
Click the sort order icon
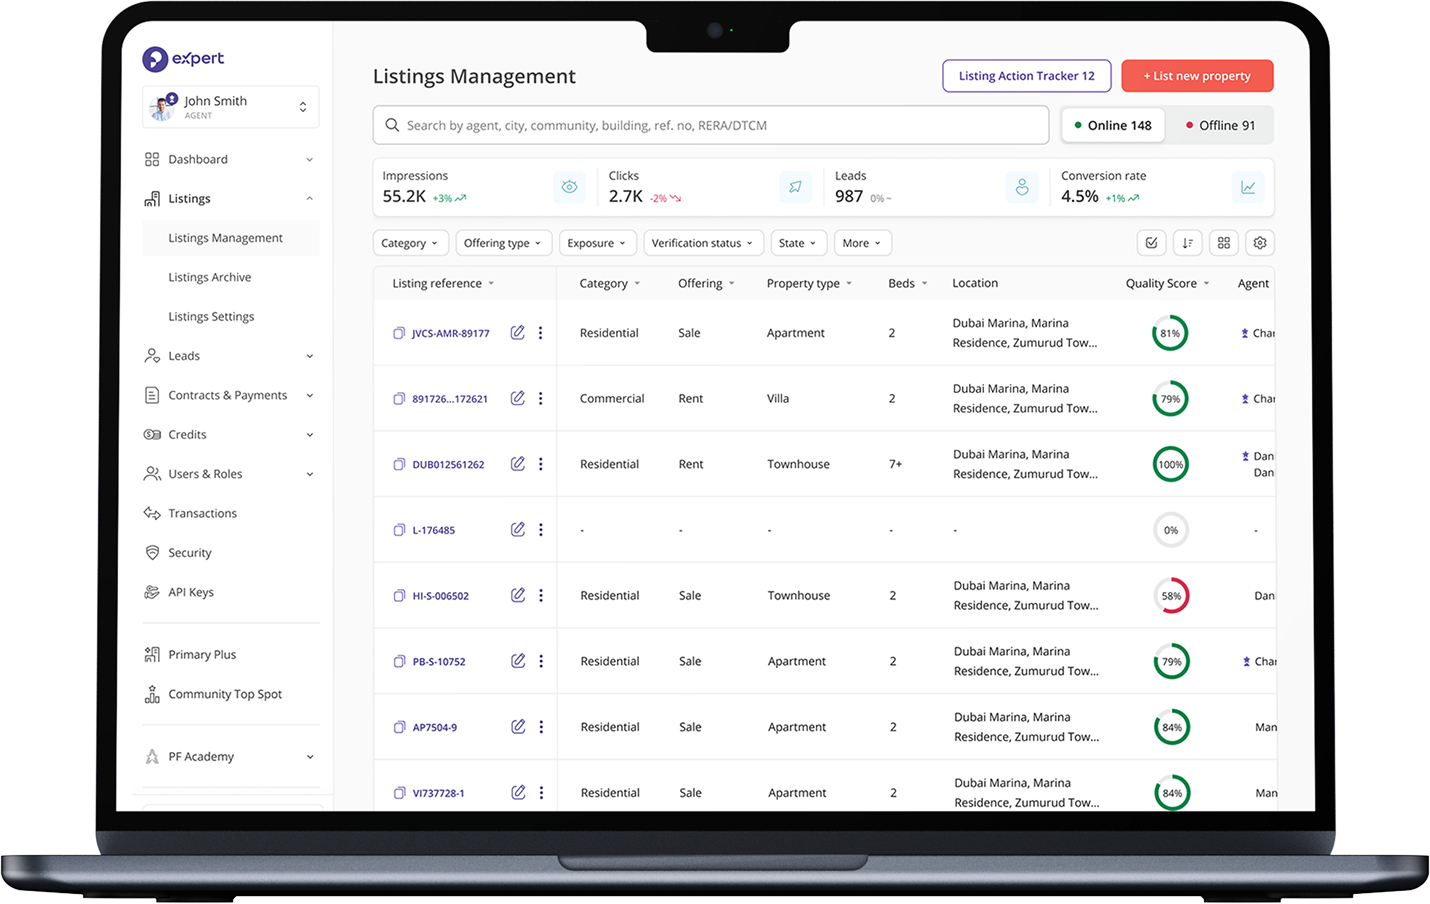click(x=1187, y=243)
